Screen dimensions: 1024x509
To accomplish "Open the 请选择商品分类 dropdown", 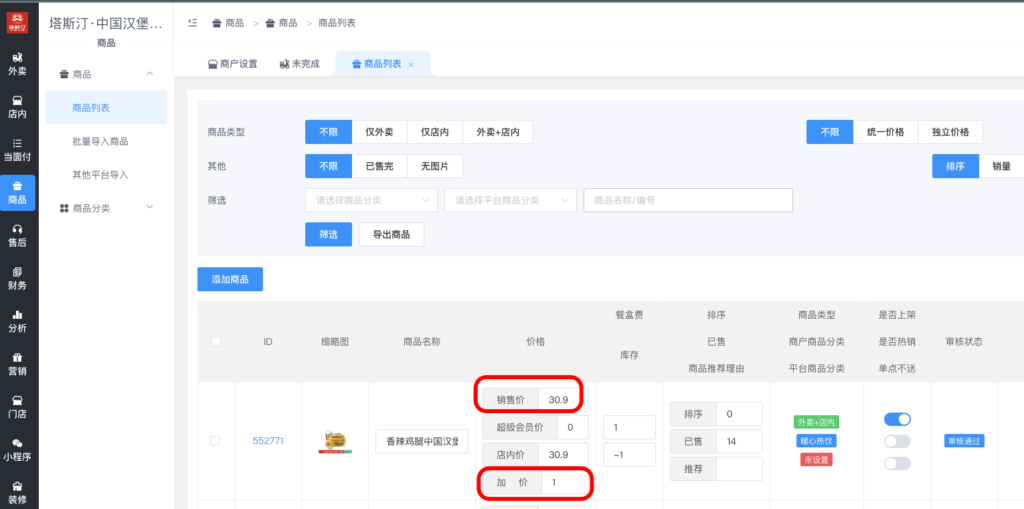I will pyautogui.click(x=372, y=201).
